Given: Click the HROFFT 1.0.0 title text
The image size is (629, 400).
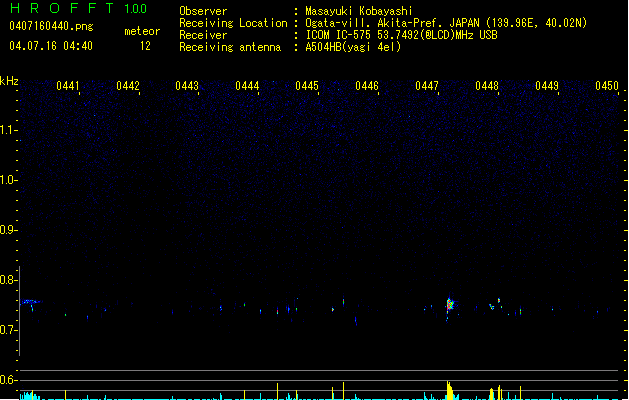Looking at the screenshot, I should 78,8.
